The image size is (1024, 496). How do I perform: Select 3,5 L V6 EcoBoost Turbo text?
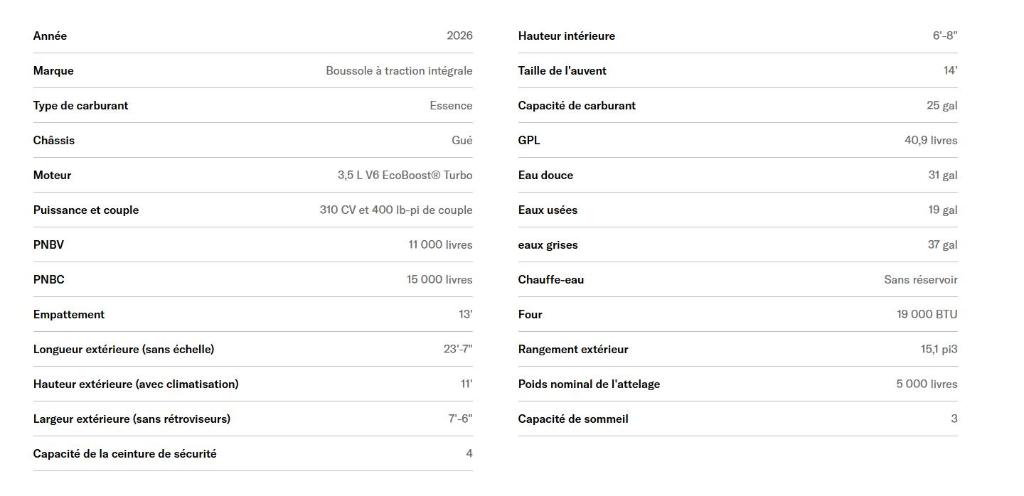[x=404, y=175]
